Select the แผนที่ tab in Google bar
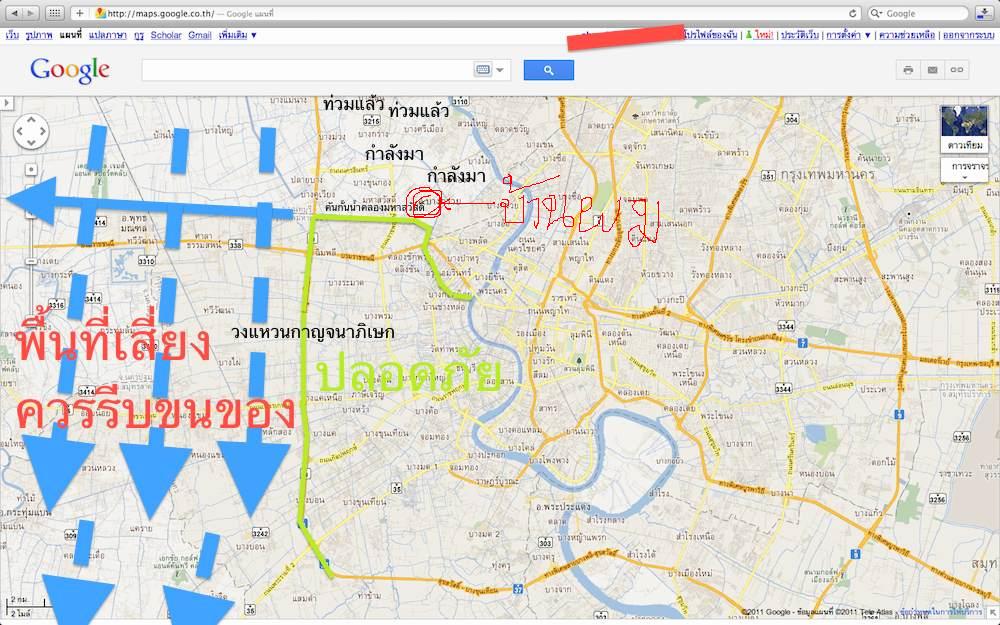Viewport: 1000px width, 625px height. (x=71, y=35)
